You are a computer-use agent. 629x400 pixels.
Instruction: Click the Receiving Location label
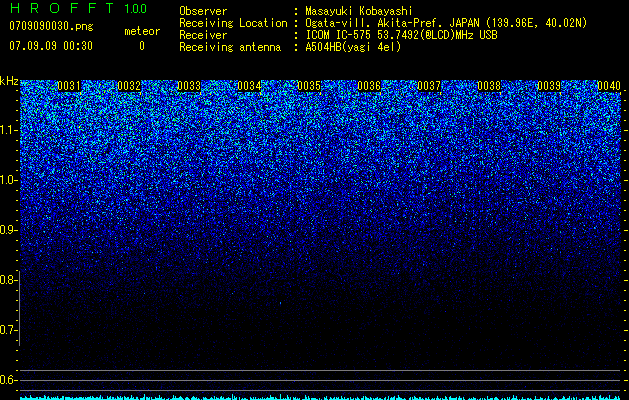click(x=233, y=23)
